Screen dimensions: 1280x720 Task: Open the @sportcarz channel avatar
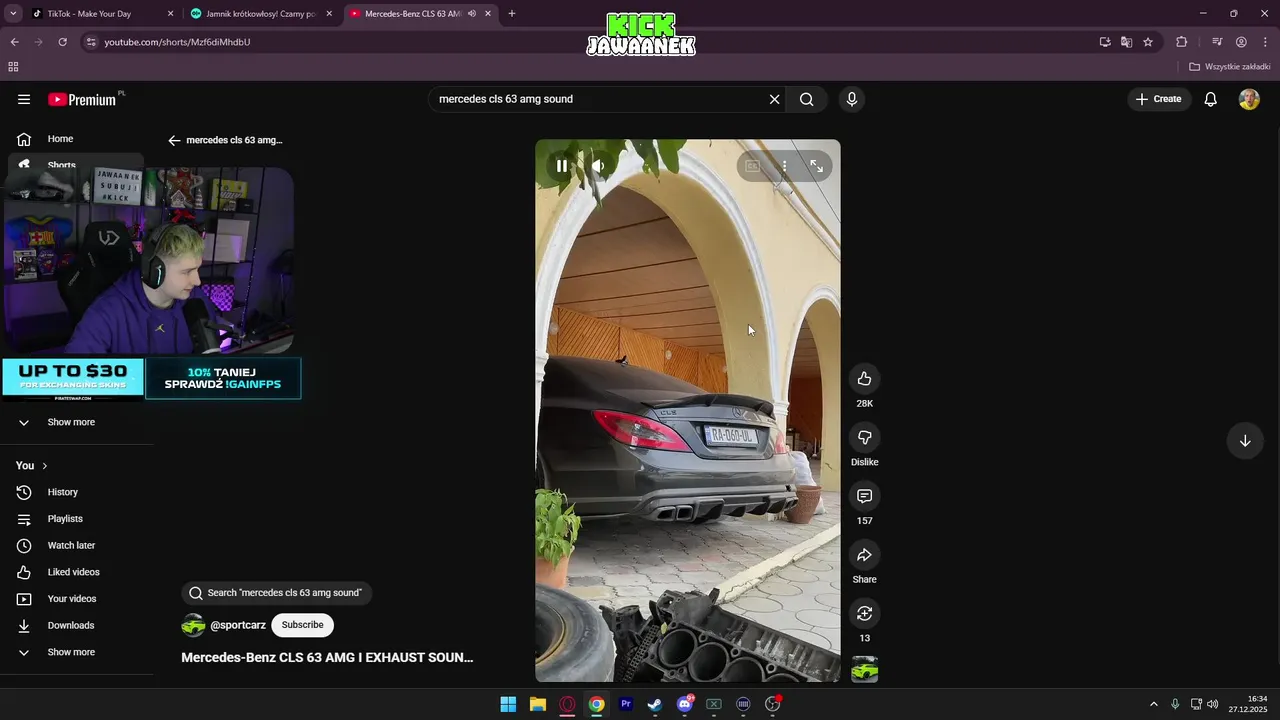pyautogui.click(x=193, y=626)
